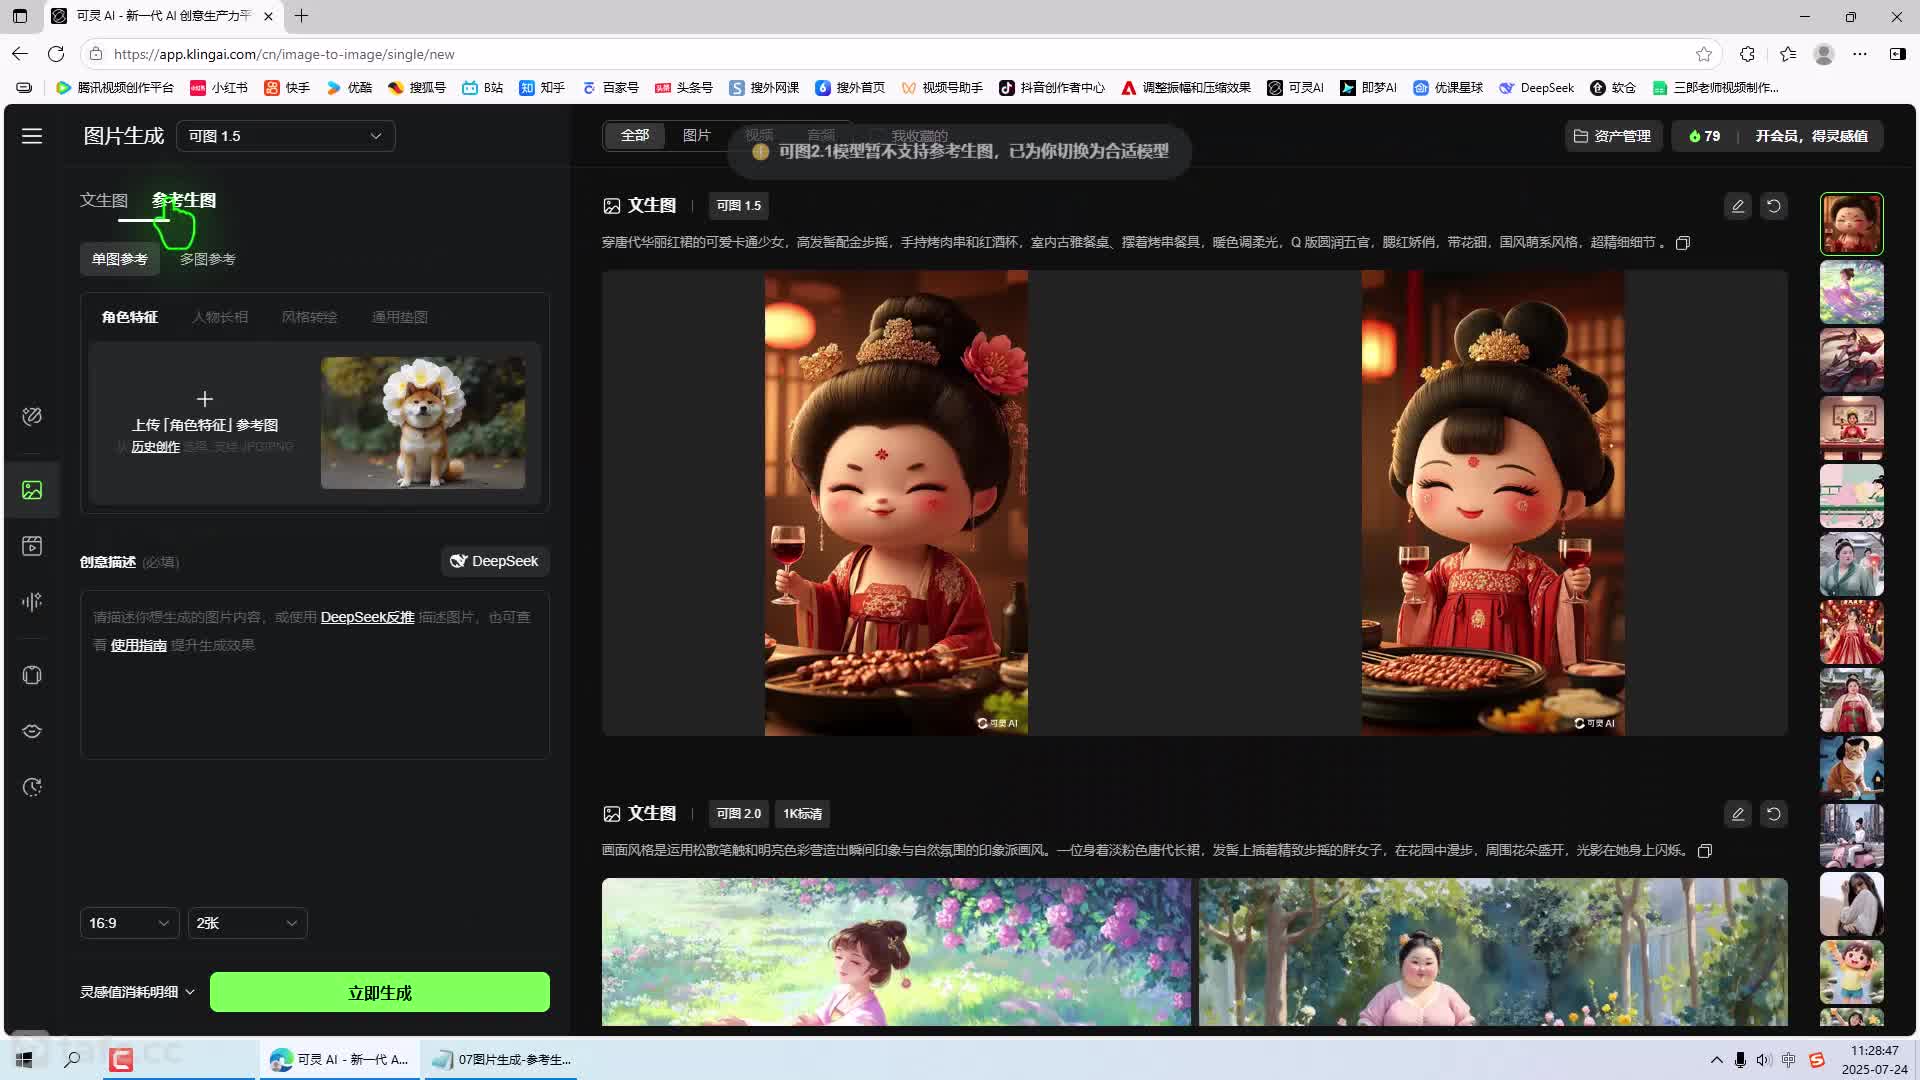Viewport: 1920px width, 1080px height.
Task: Select the 人物长相 reference tab
Action: [220, 317]
